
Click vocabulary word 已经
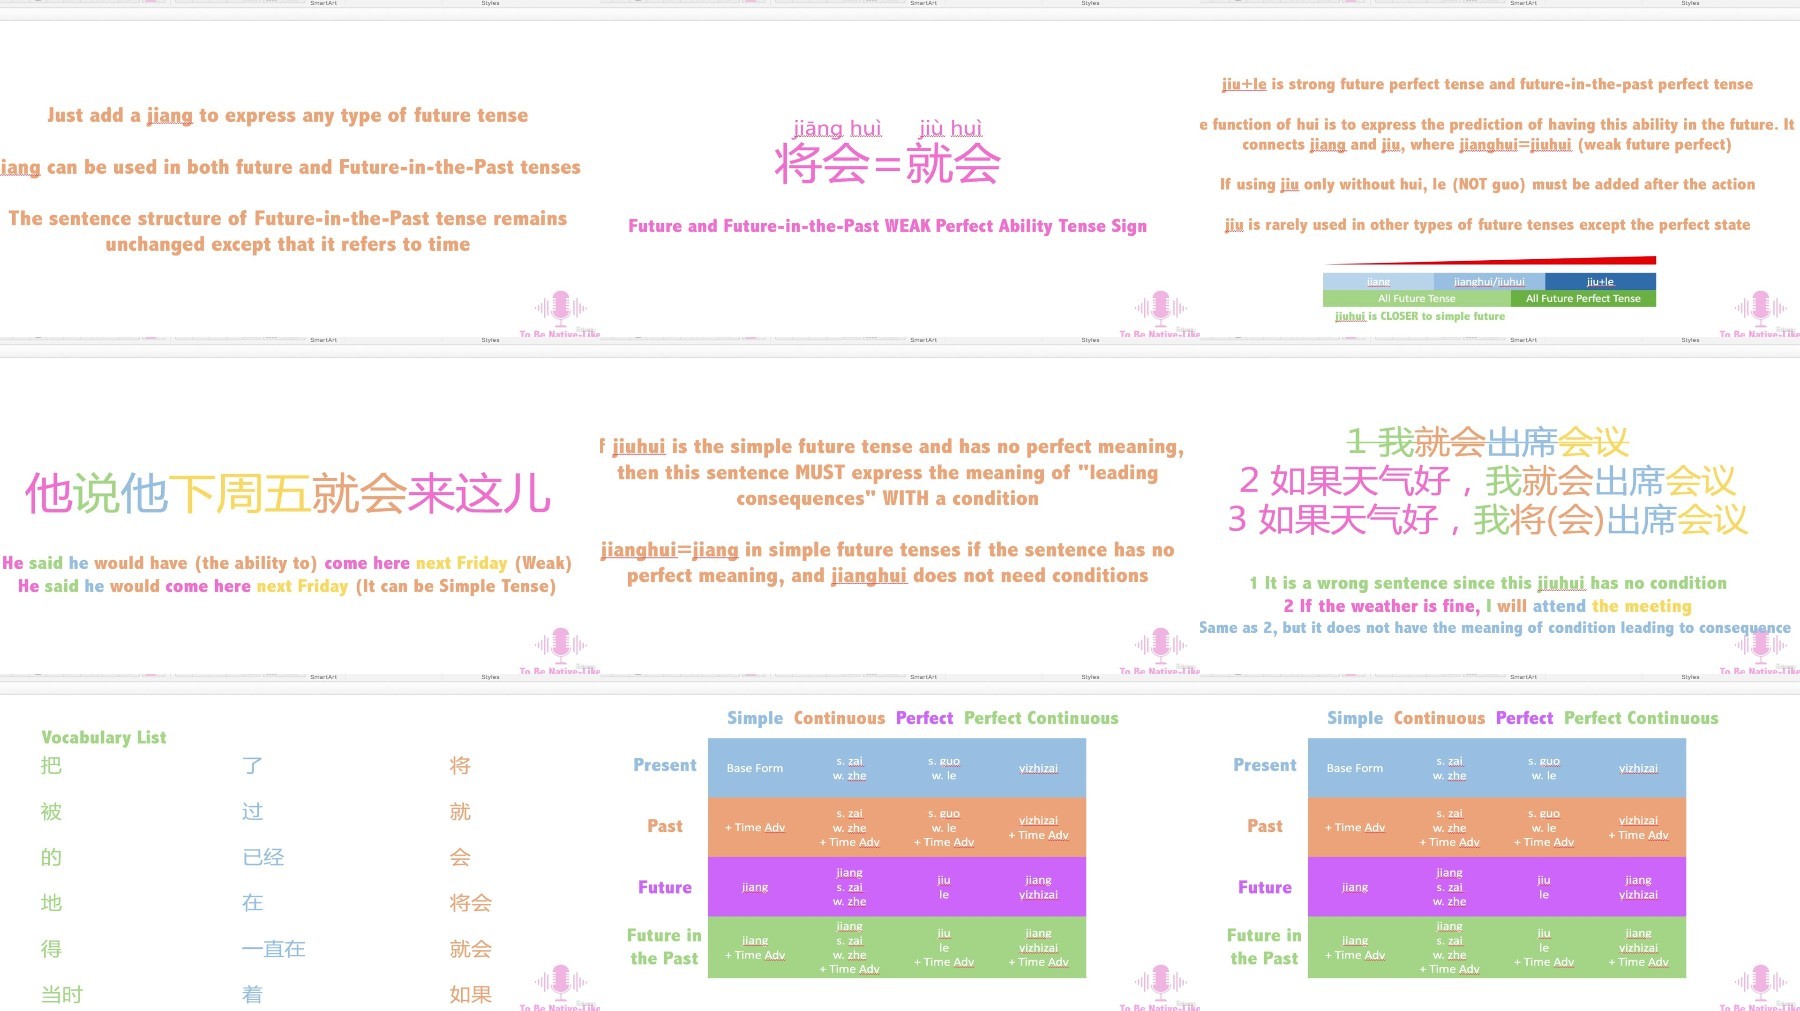[263, 857]
